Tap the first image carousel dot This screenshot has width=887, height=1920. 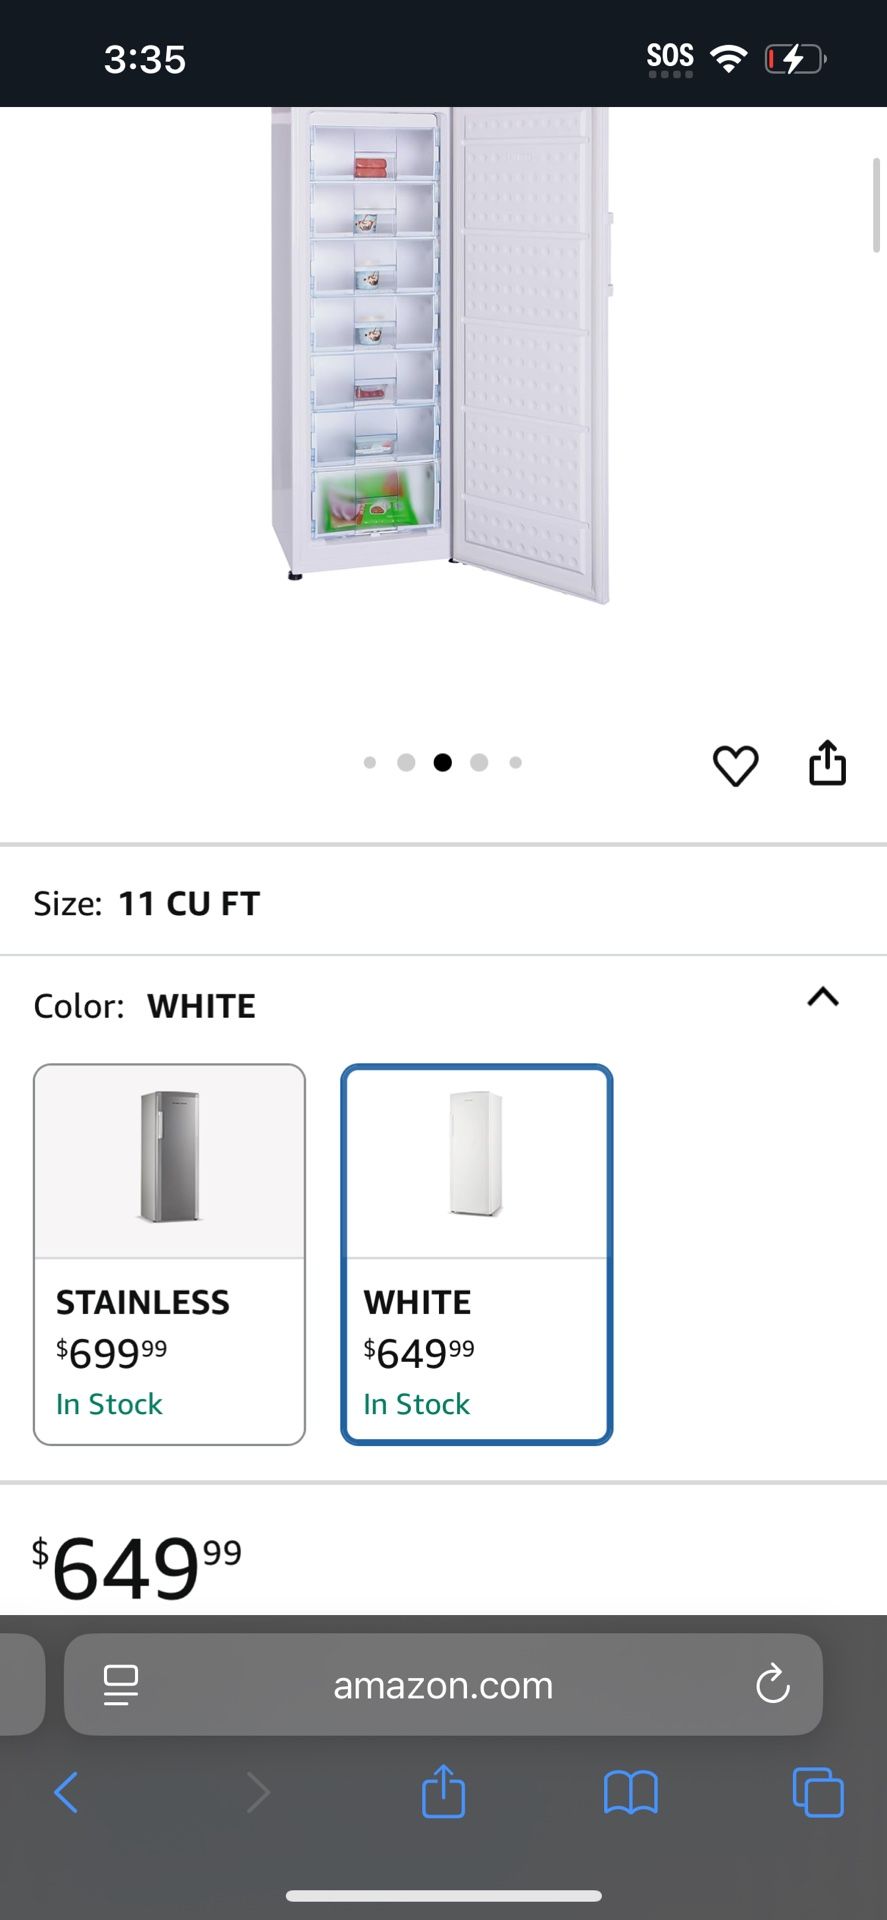pos(370,763)
